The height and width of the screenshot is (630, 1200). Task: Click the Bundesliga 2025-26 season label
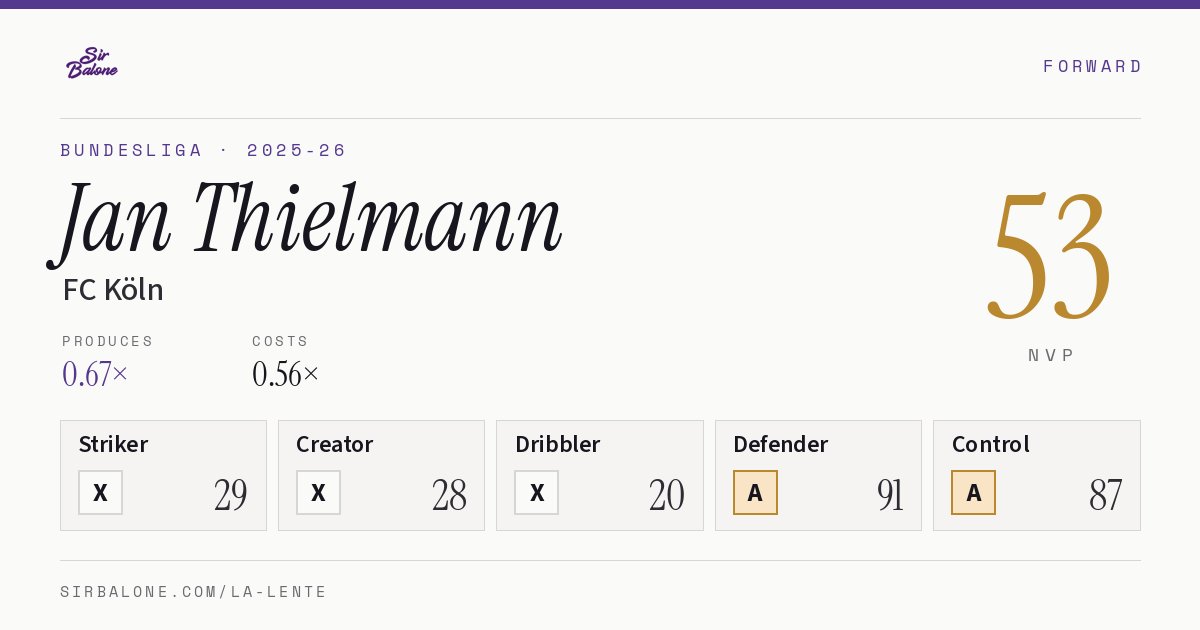[203, 150]
